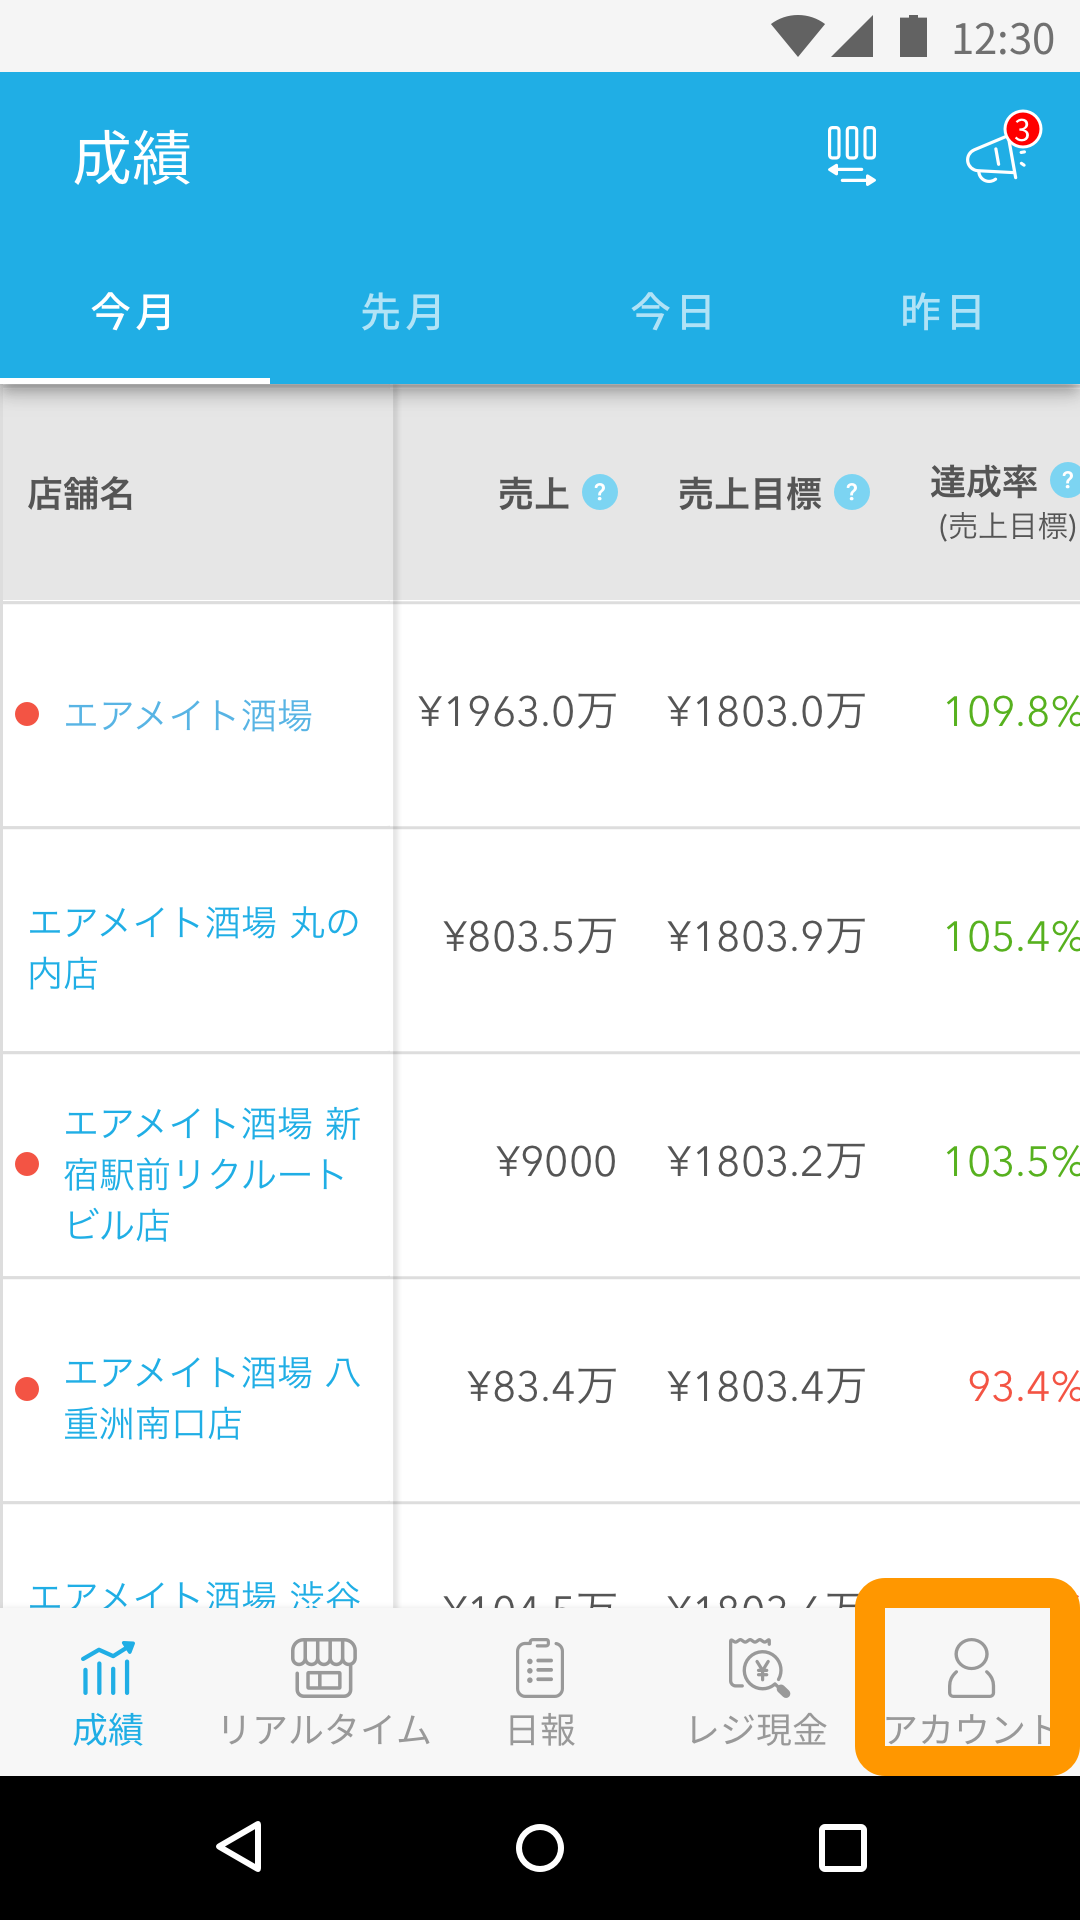The width and height of the screenshot is (1080, 1920).
Task: Tap the help icon beside 売上
Action: [600, 492]
